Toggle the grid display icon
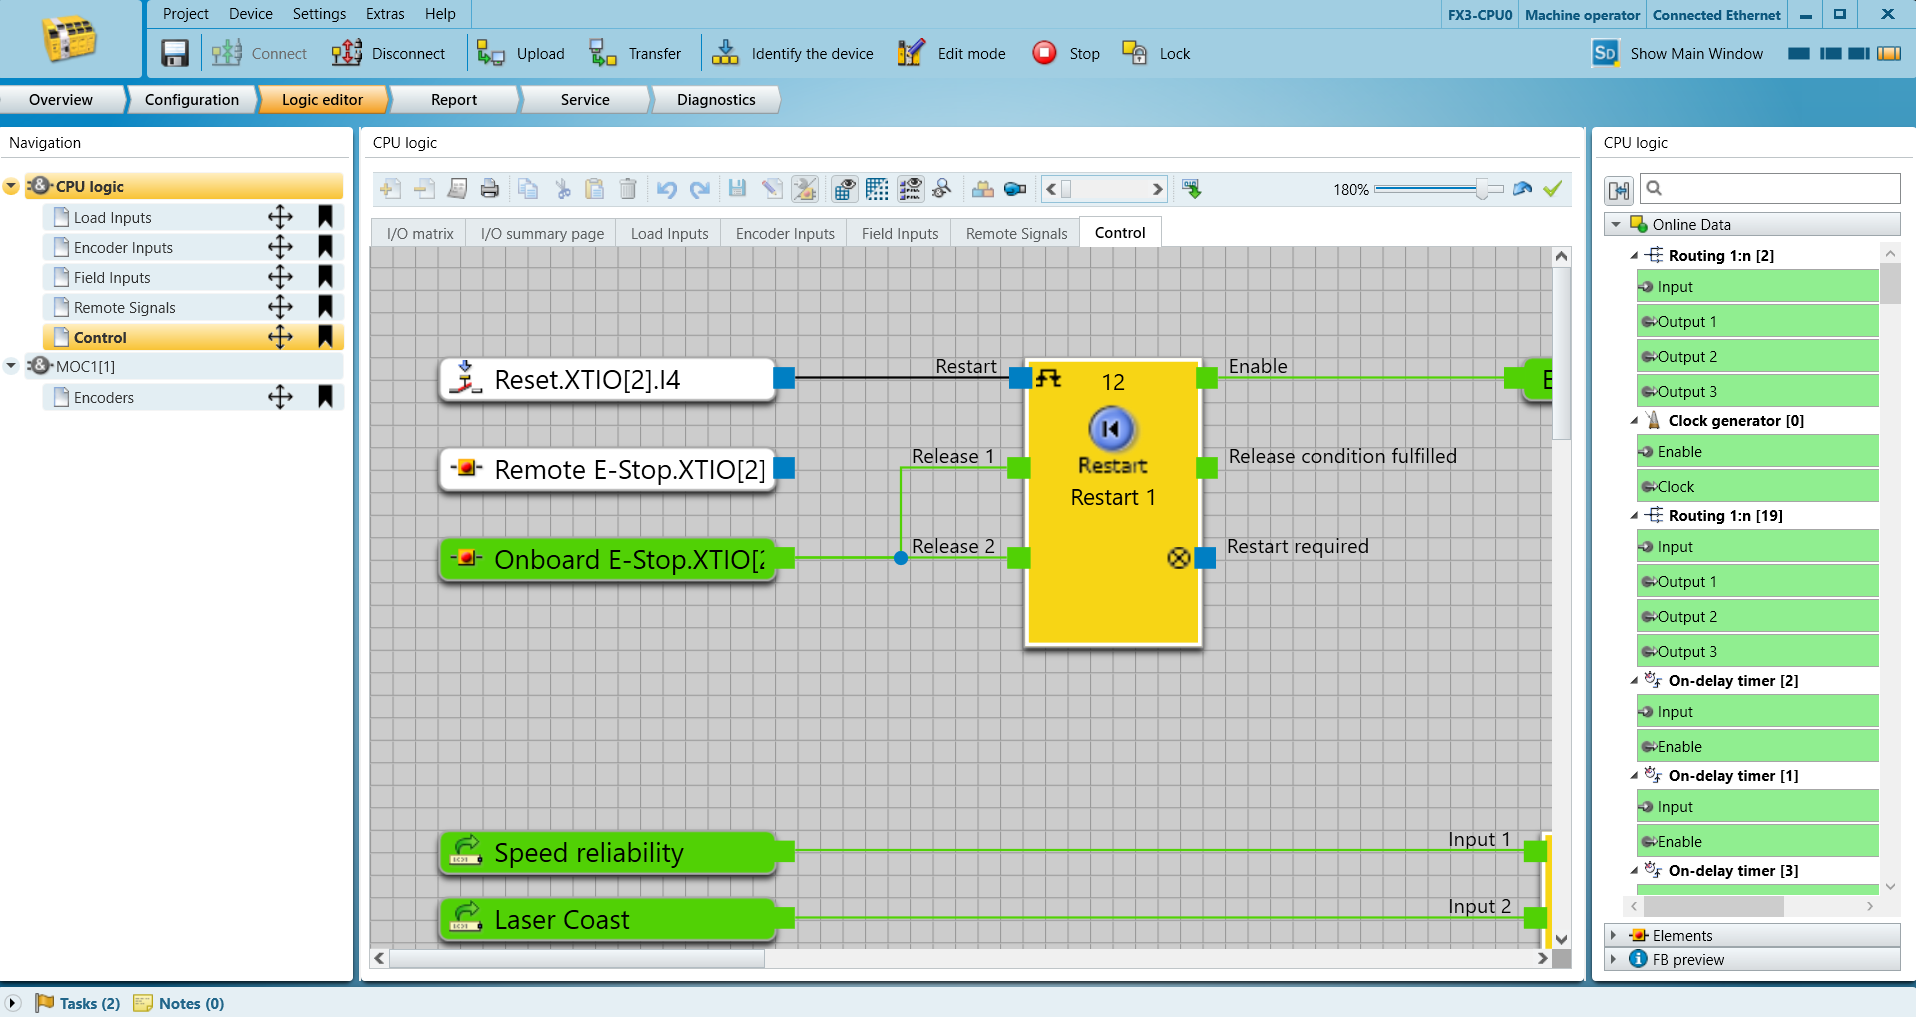1916x1017 pixels. (877, 188)
